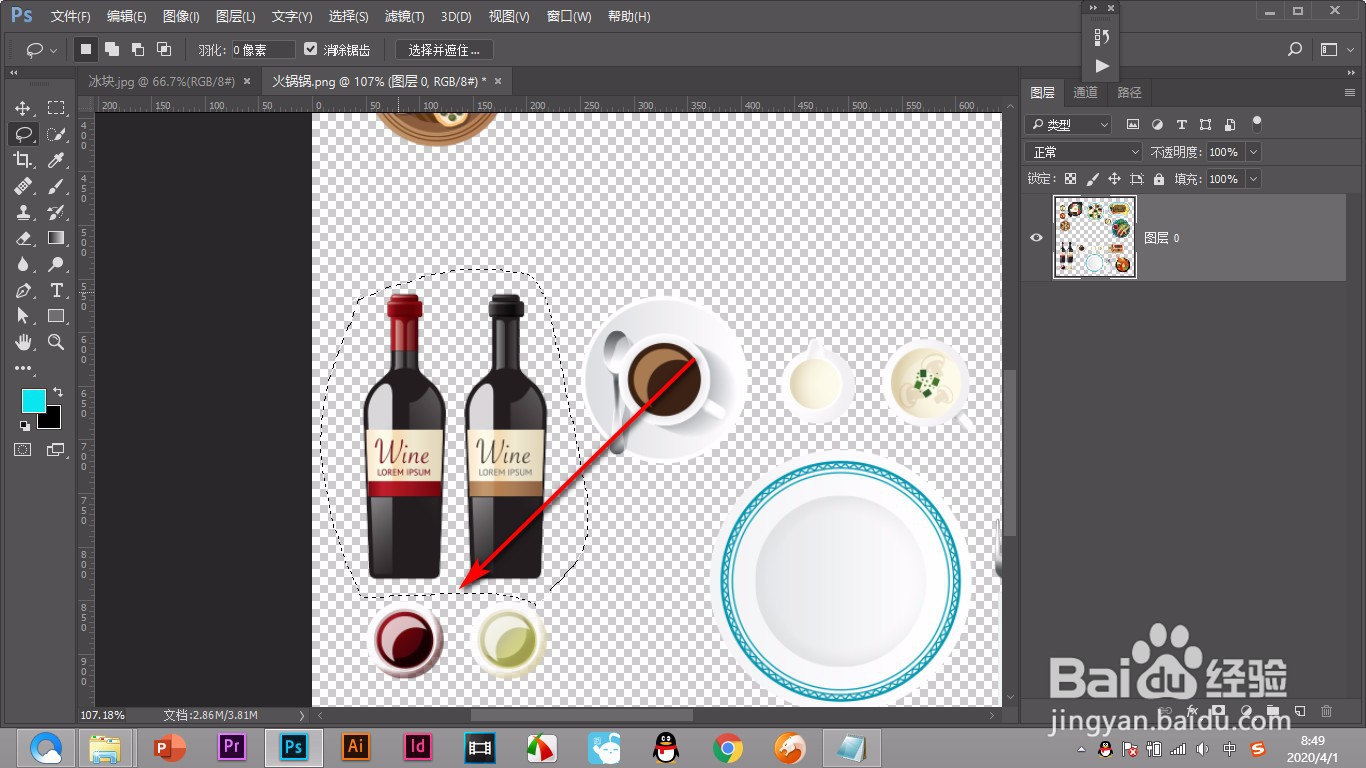This screenshot has height=768, width=1366.
Task: Set selection mode to Intersect with selection
Action: pos(164,49)
